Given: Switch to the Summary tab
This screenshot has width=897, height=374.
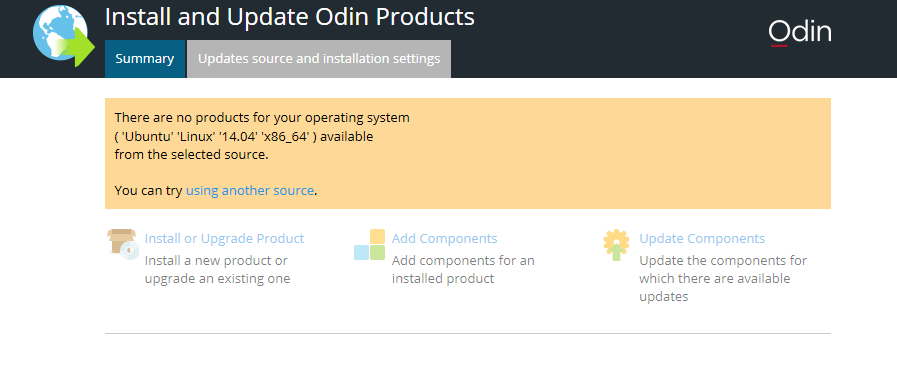Looking at the screenshot, I should (145, 59).
